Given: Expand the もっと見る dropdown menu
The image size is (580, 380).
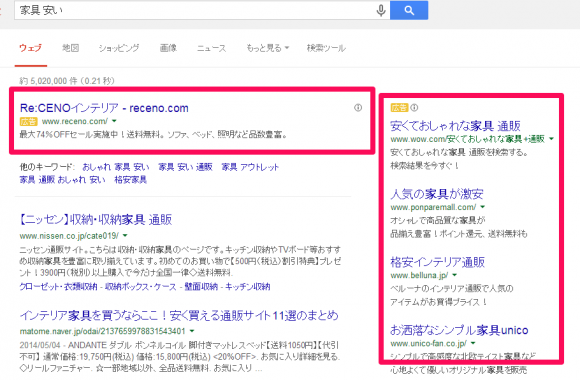Looking at the screenshot, I should click(x=268, y=48).
